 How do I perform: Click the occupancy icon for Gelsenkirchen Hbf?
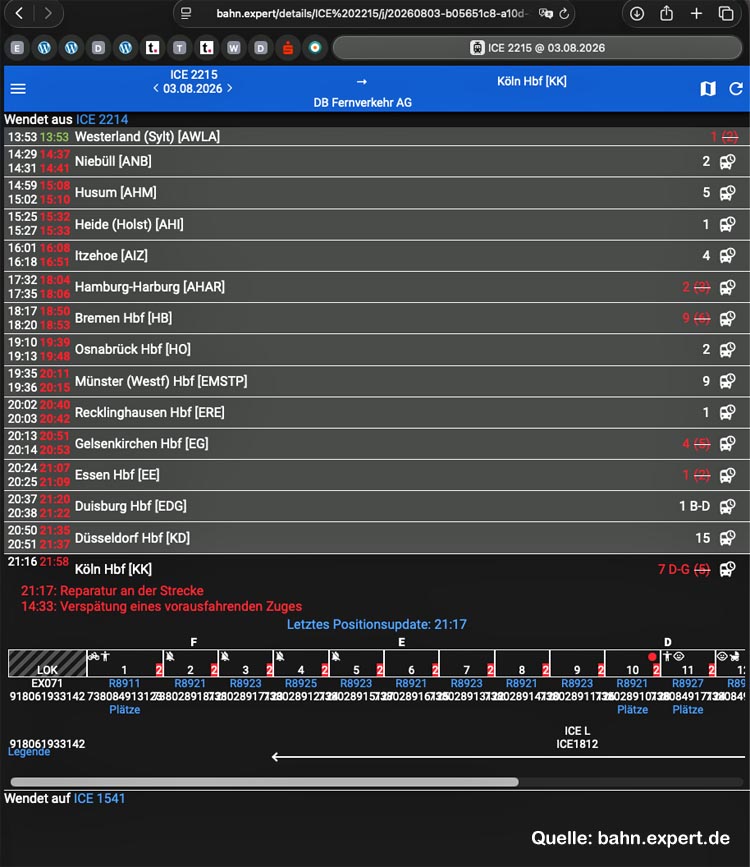[x=727, y=443]
